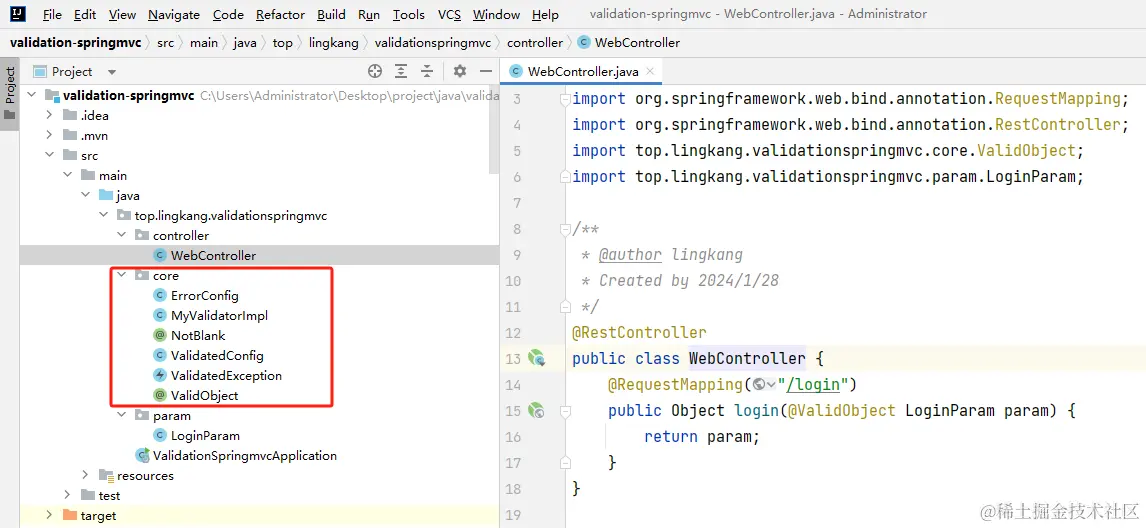1146x528 pixels.
Task: Click the IntelliJ IDEA logo icon
Action: pos(18,14)
